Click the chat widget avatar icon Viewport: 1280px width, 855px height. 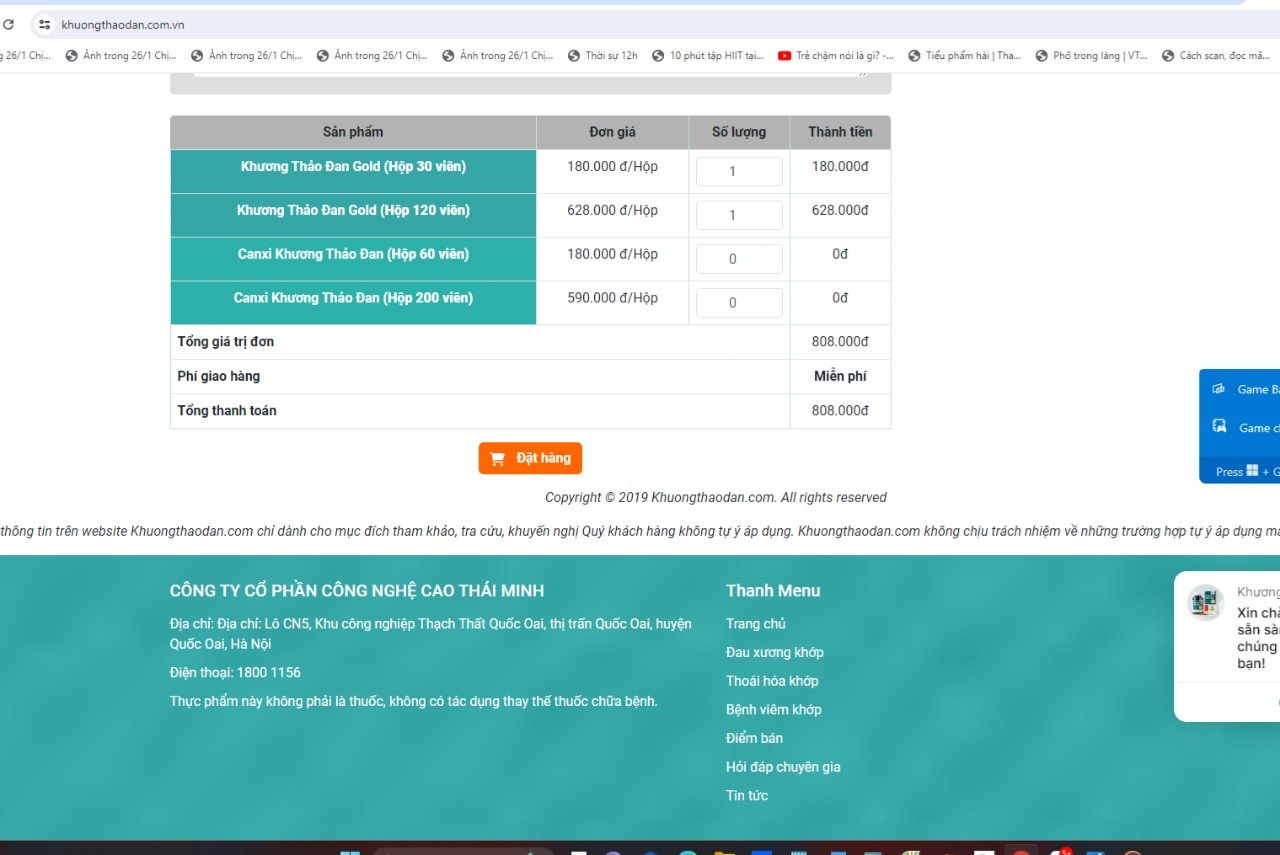pyautogui.click(x=1205, y=603)
